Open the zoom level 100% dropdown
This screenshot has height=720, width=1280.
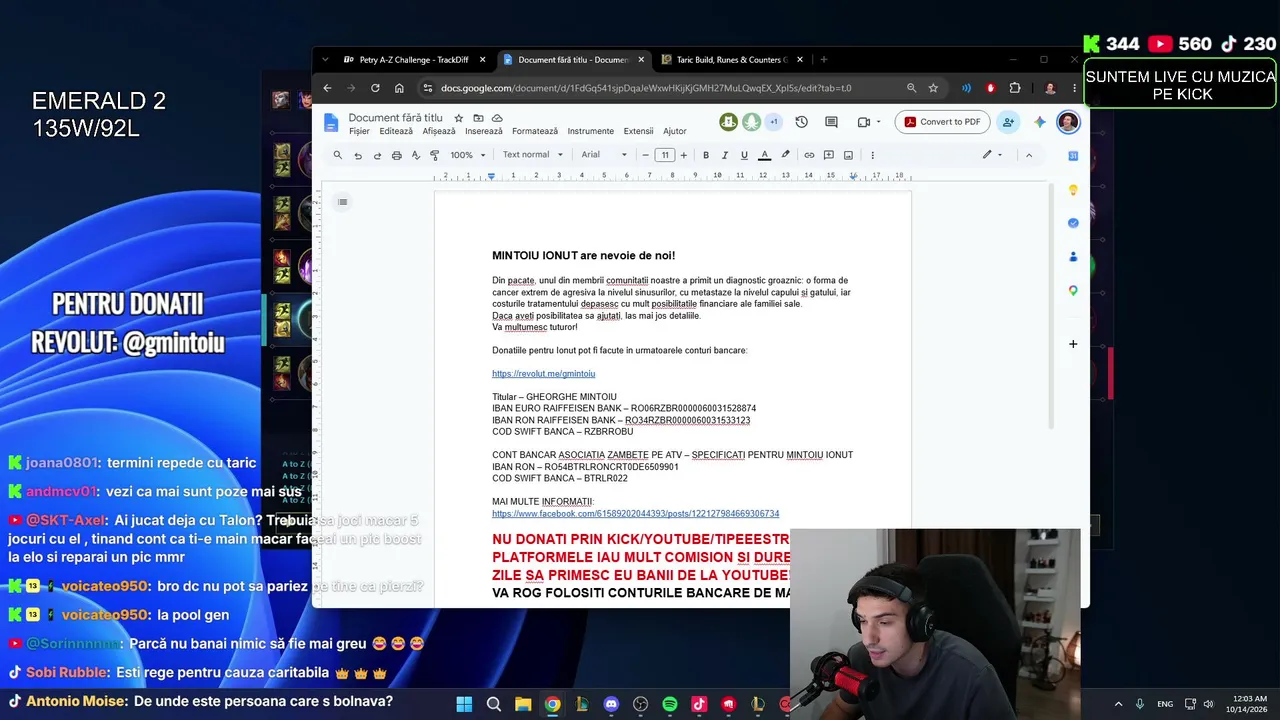pos(467,155)
